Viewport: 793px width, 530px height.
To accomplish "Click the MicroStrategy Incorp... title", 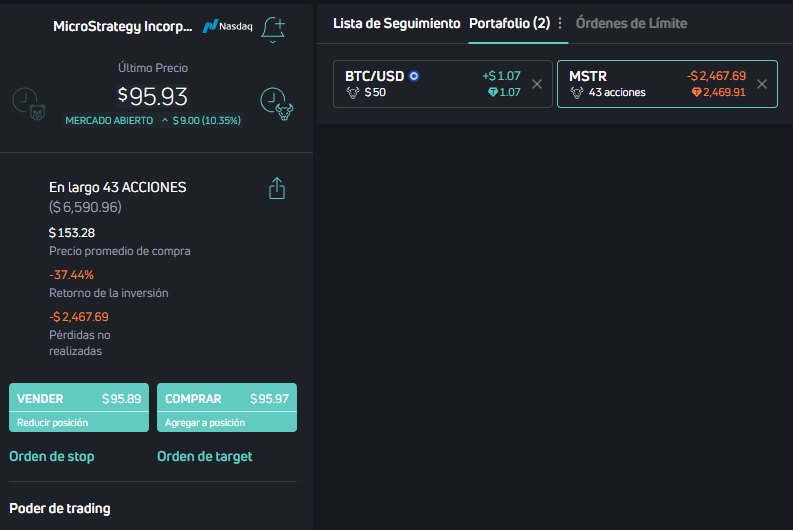I will coord(123,26).
